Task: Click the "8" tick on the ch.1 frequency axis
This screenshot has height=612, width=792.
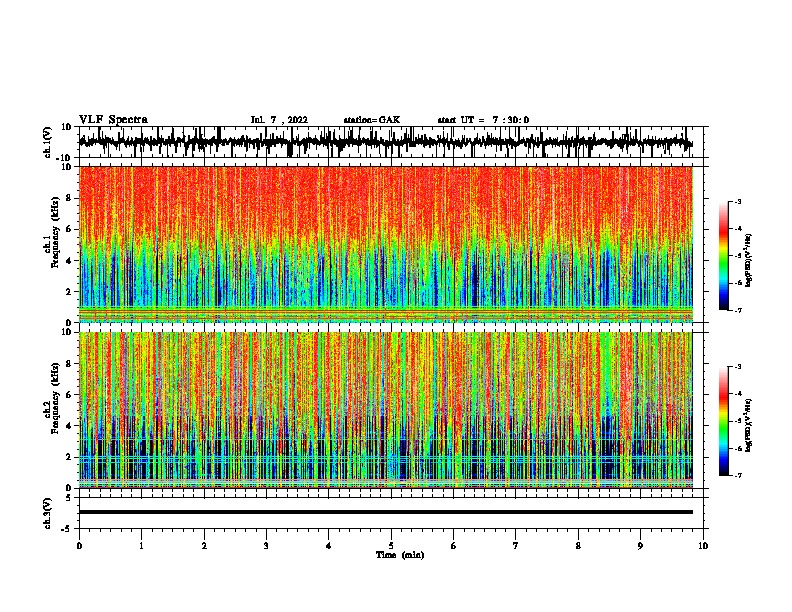Action: [69, 198]
